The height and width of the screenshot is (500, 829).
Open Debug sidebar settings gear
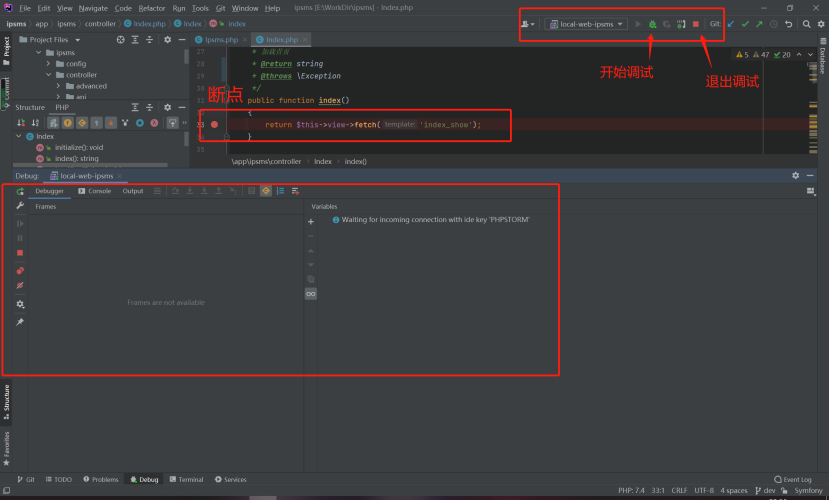coord(20,304)
